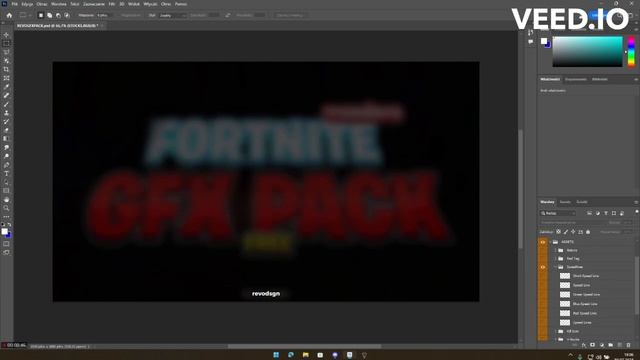
Task: Choose Add to selection mode icon
Action: (x=49, y=15)
